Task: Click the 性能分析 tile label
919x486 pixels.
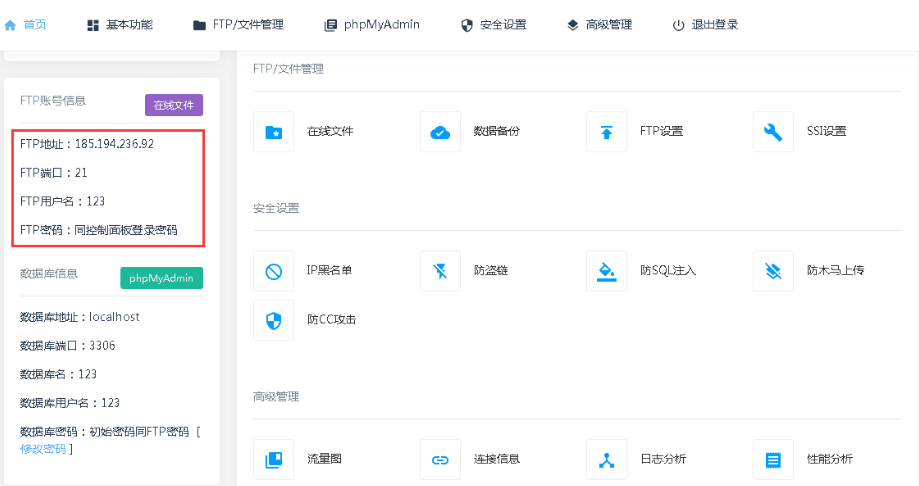Action: tap(829, 459)
